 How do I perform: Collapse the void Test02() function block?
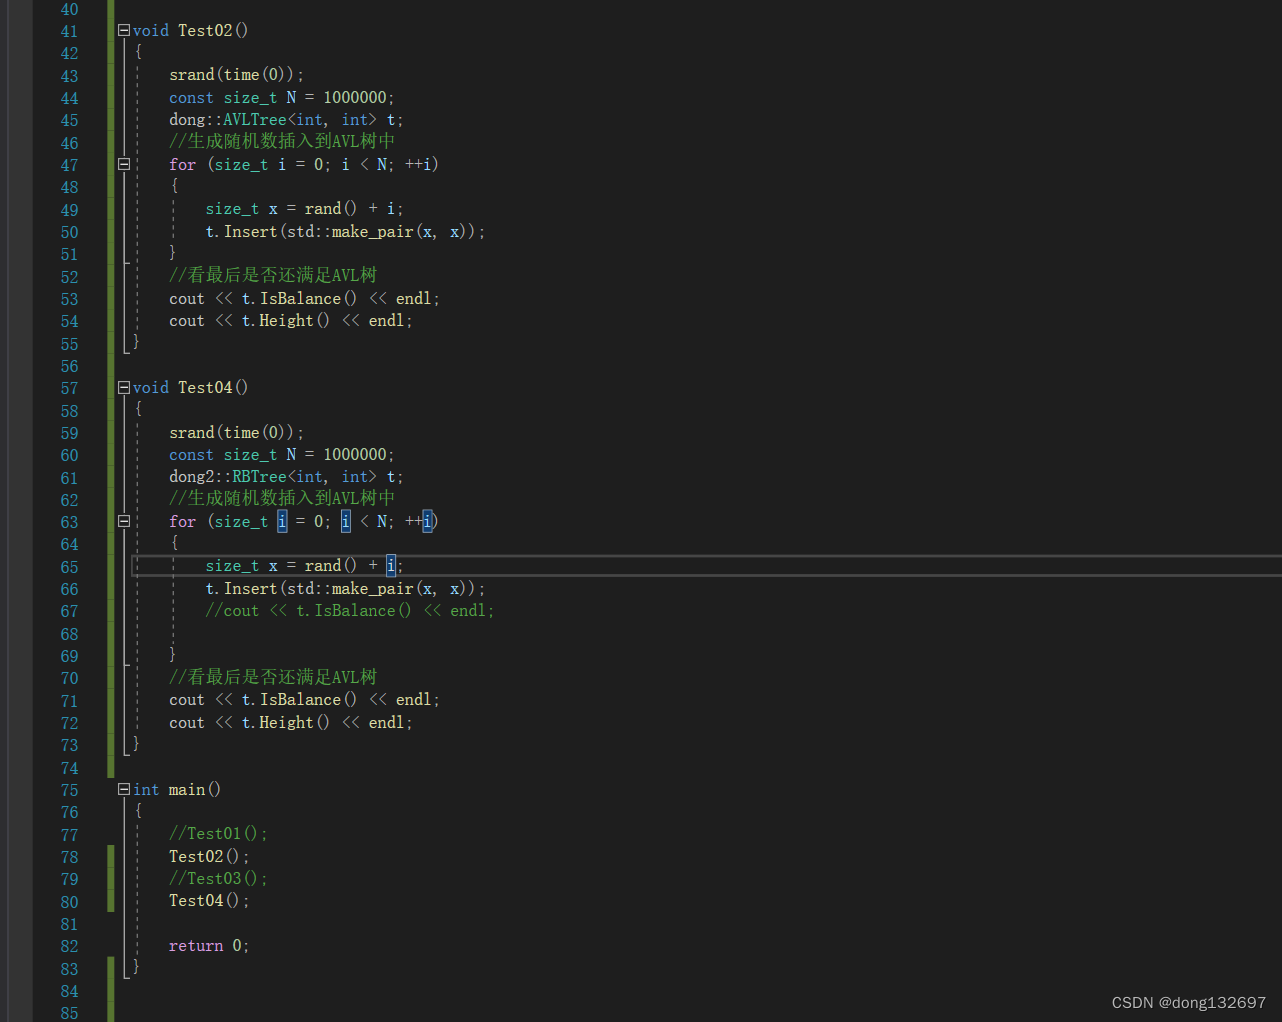point(124,31)
